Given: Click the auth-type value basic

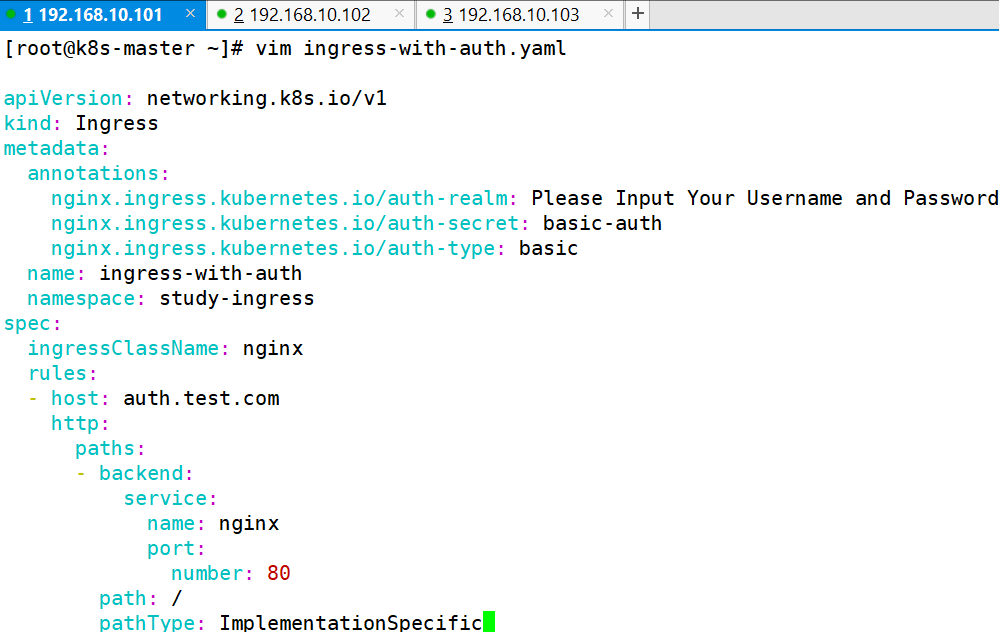Looking at the screenshot, I should pyautogui.click(x=548, y=248).
